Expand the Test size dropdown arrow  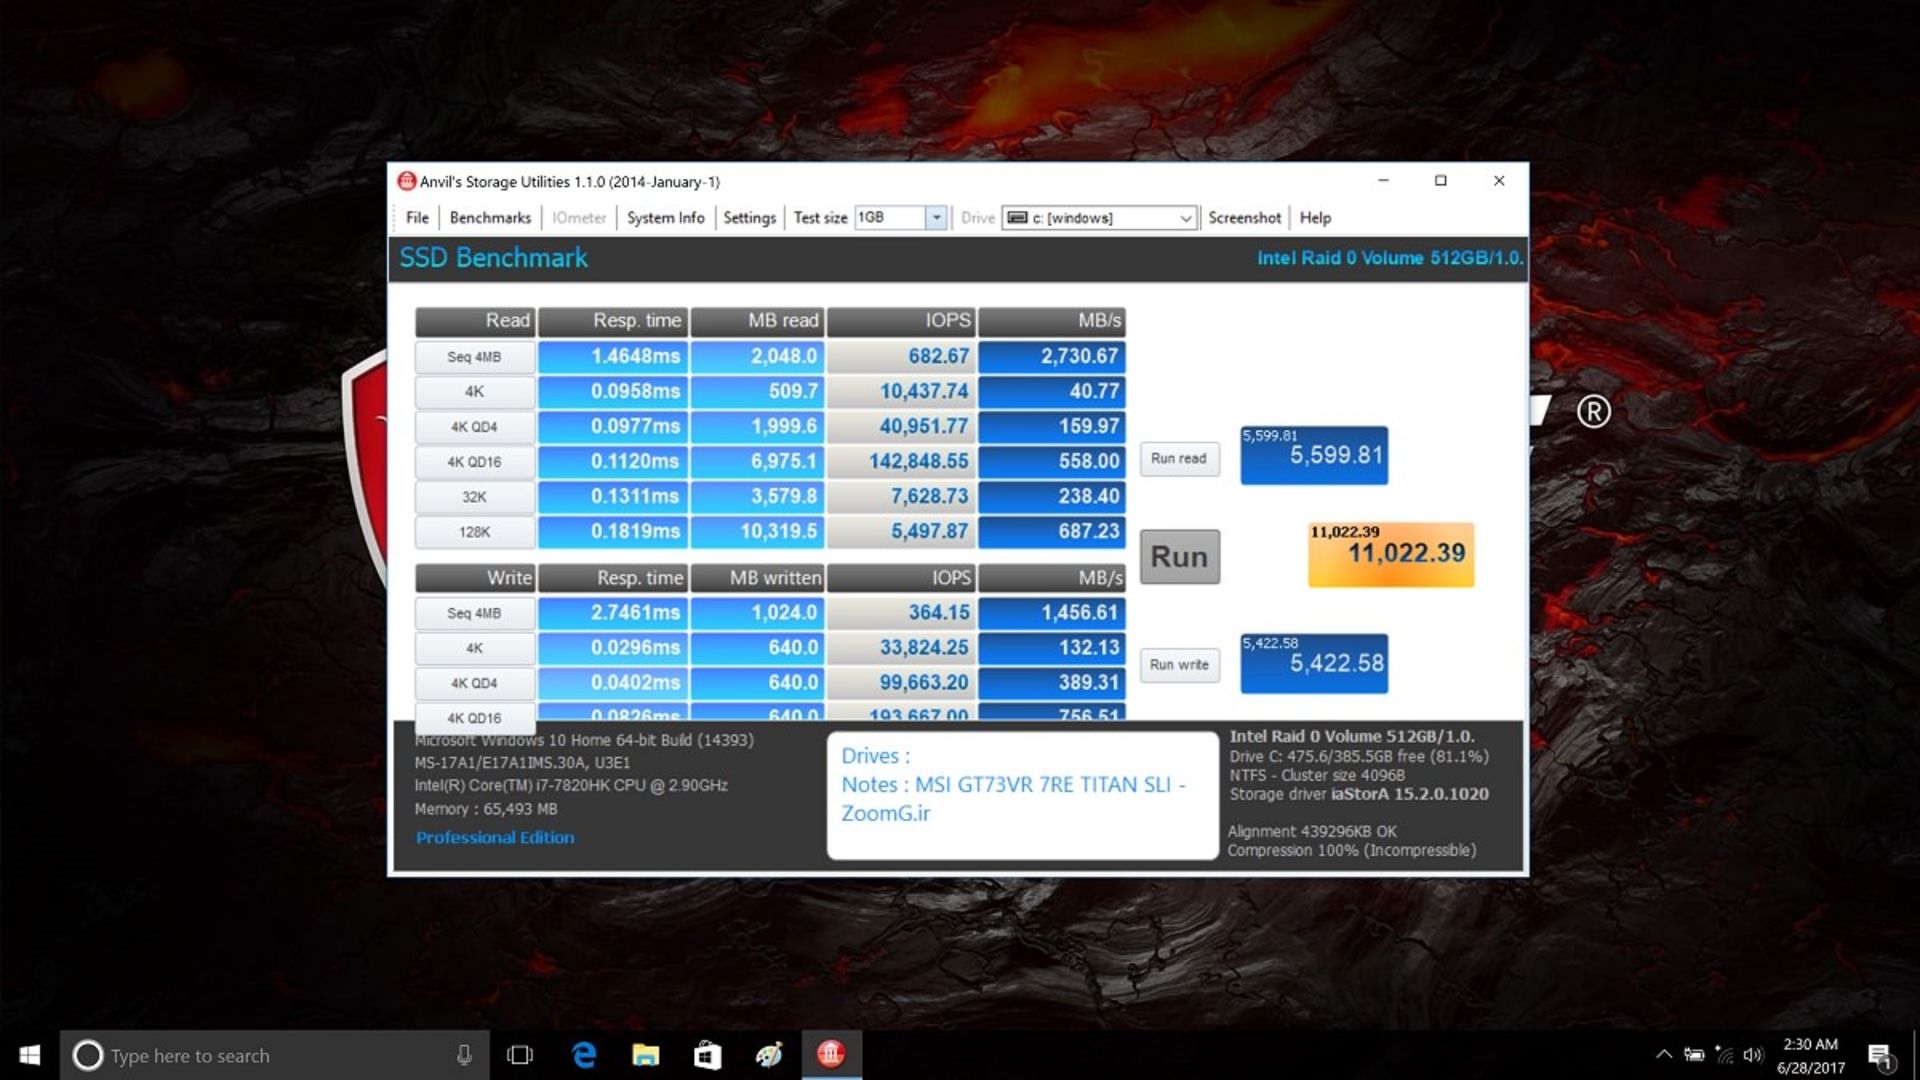936,217
